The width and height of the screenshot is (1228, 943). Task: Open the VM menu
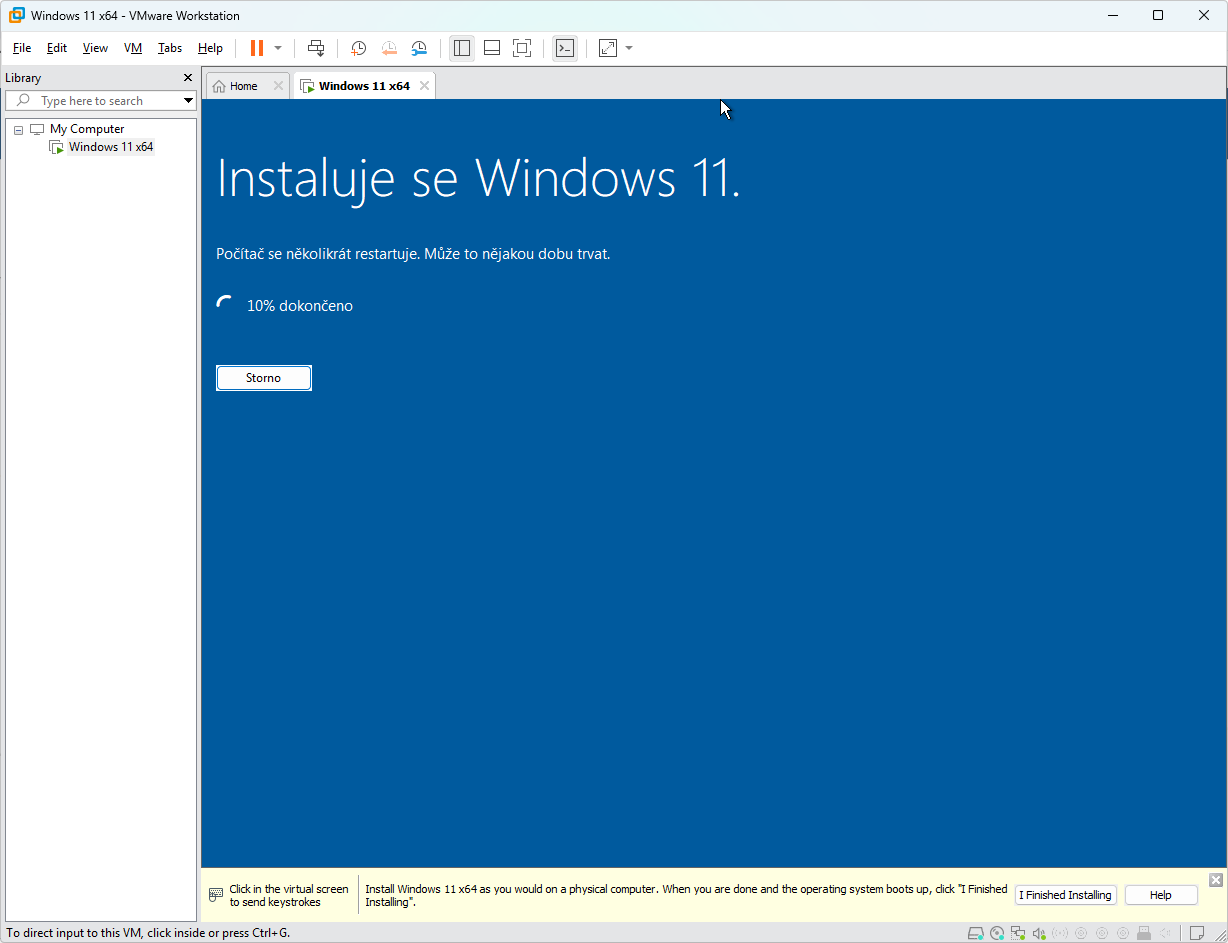coord(133,47)
